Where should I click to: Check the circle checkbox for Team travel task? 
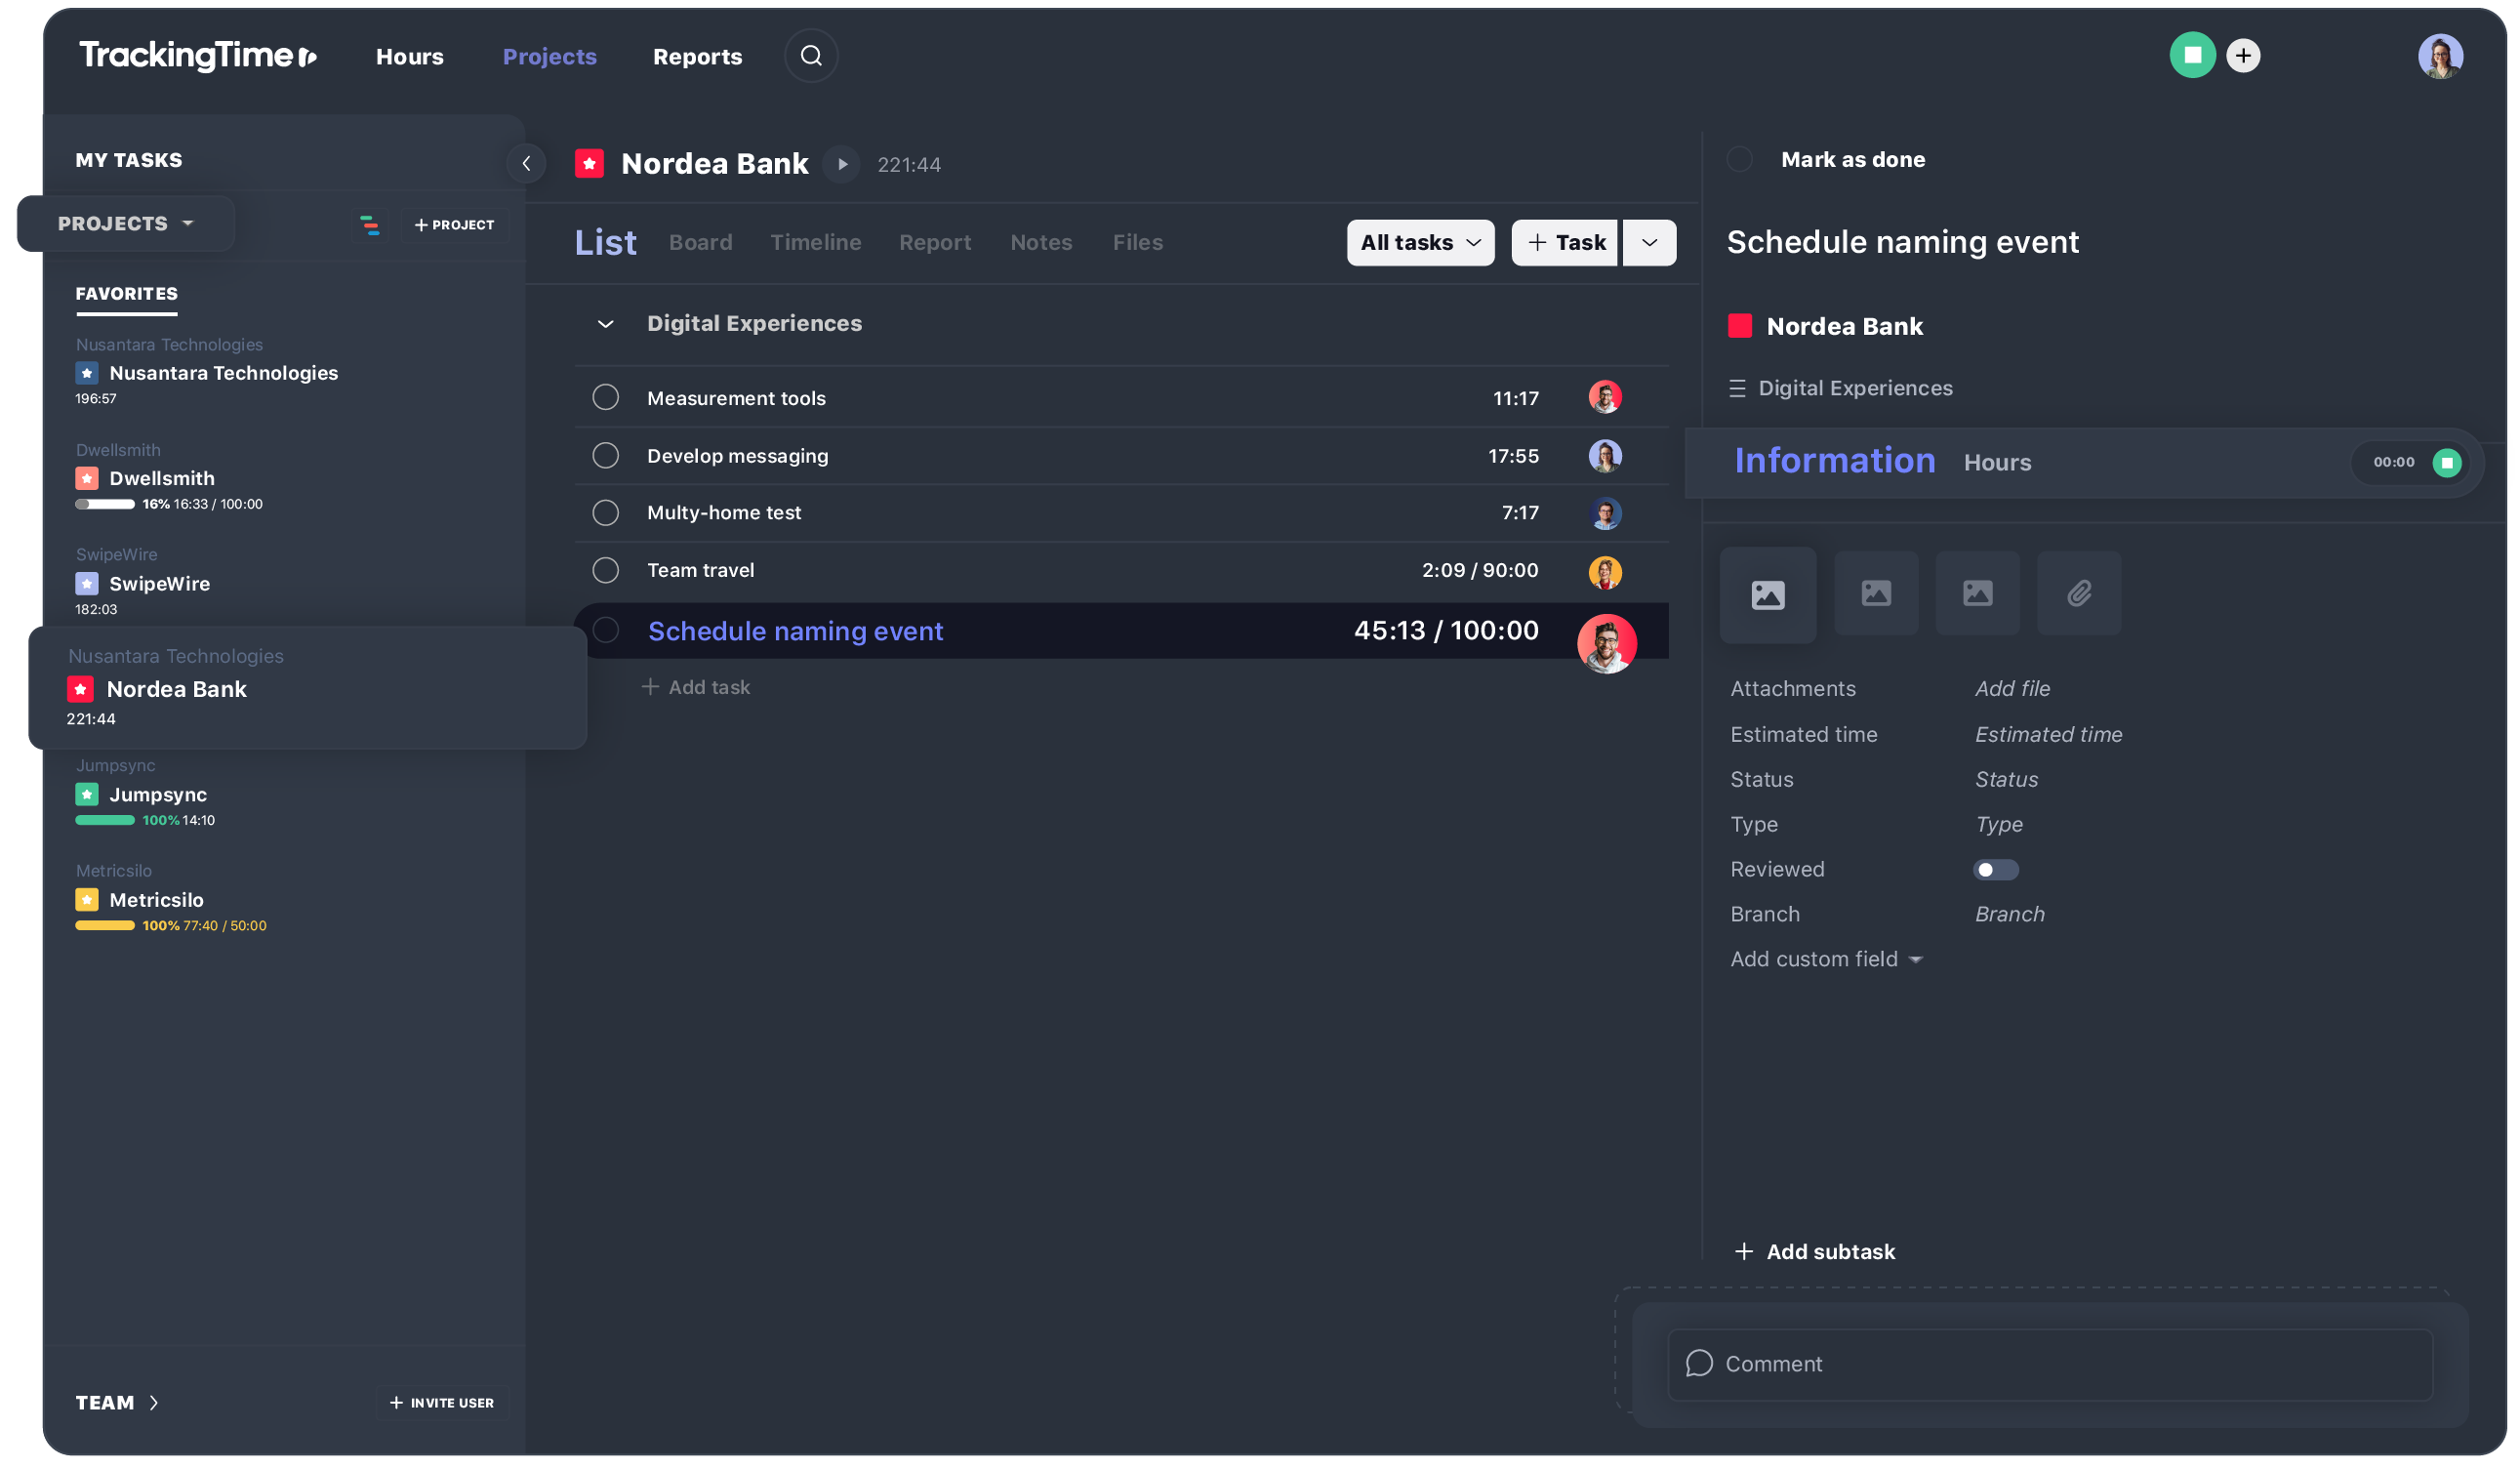pyautogui.click(x=605, y=570)
